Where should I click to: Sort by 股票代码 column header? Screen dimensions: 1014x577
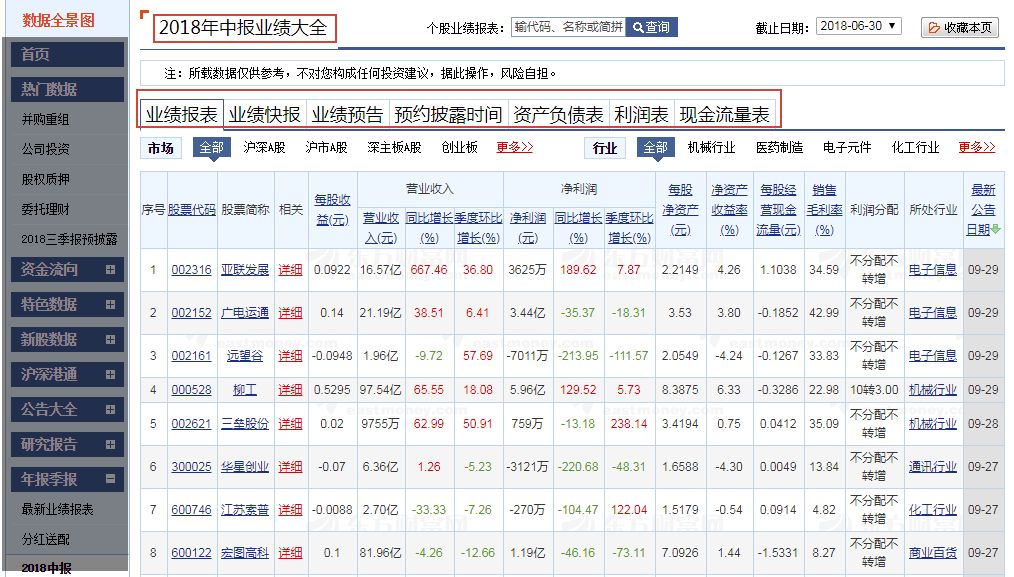point(191,210)
